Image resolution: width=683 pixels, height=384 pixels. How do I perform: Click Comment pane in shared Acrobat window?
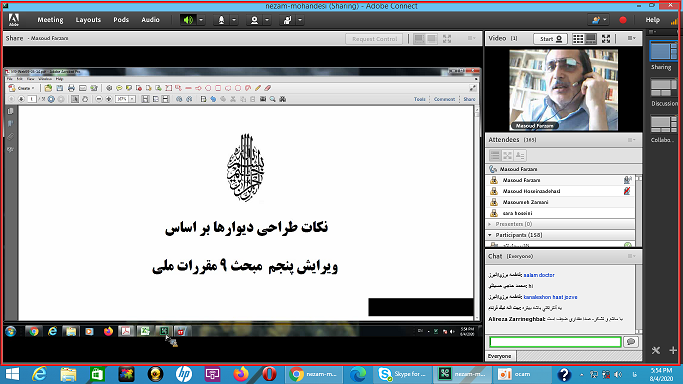(444, 99)
